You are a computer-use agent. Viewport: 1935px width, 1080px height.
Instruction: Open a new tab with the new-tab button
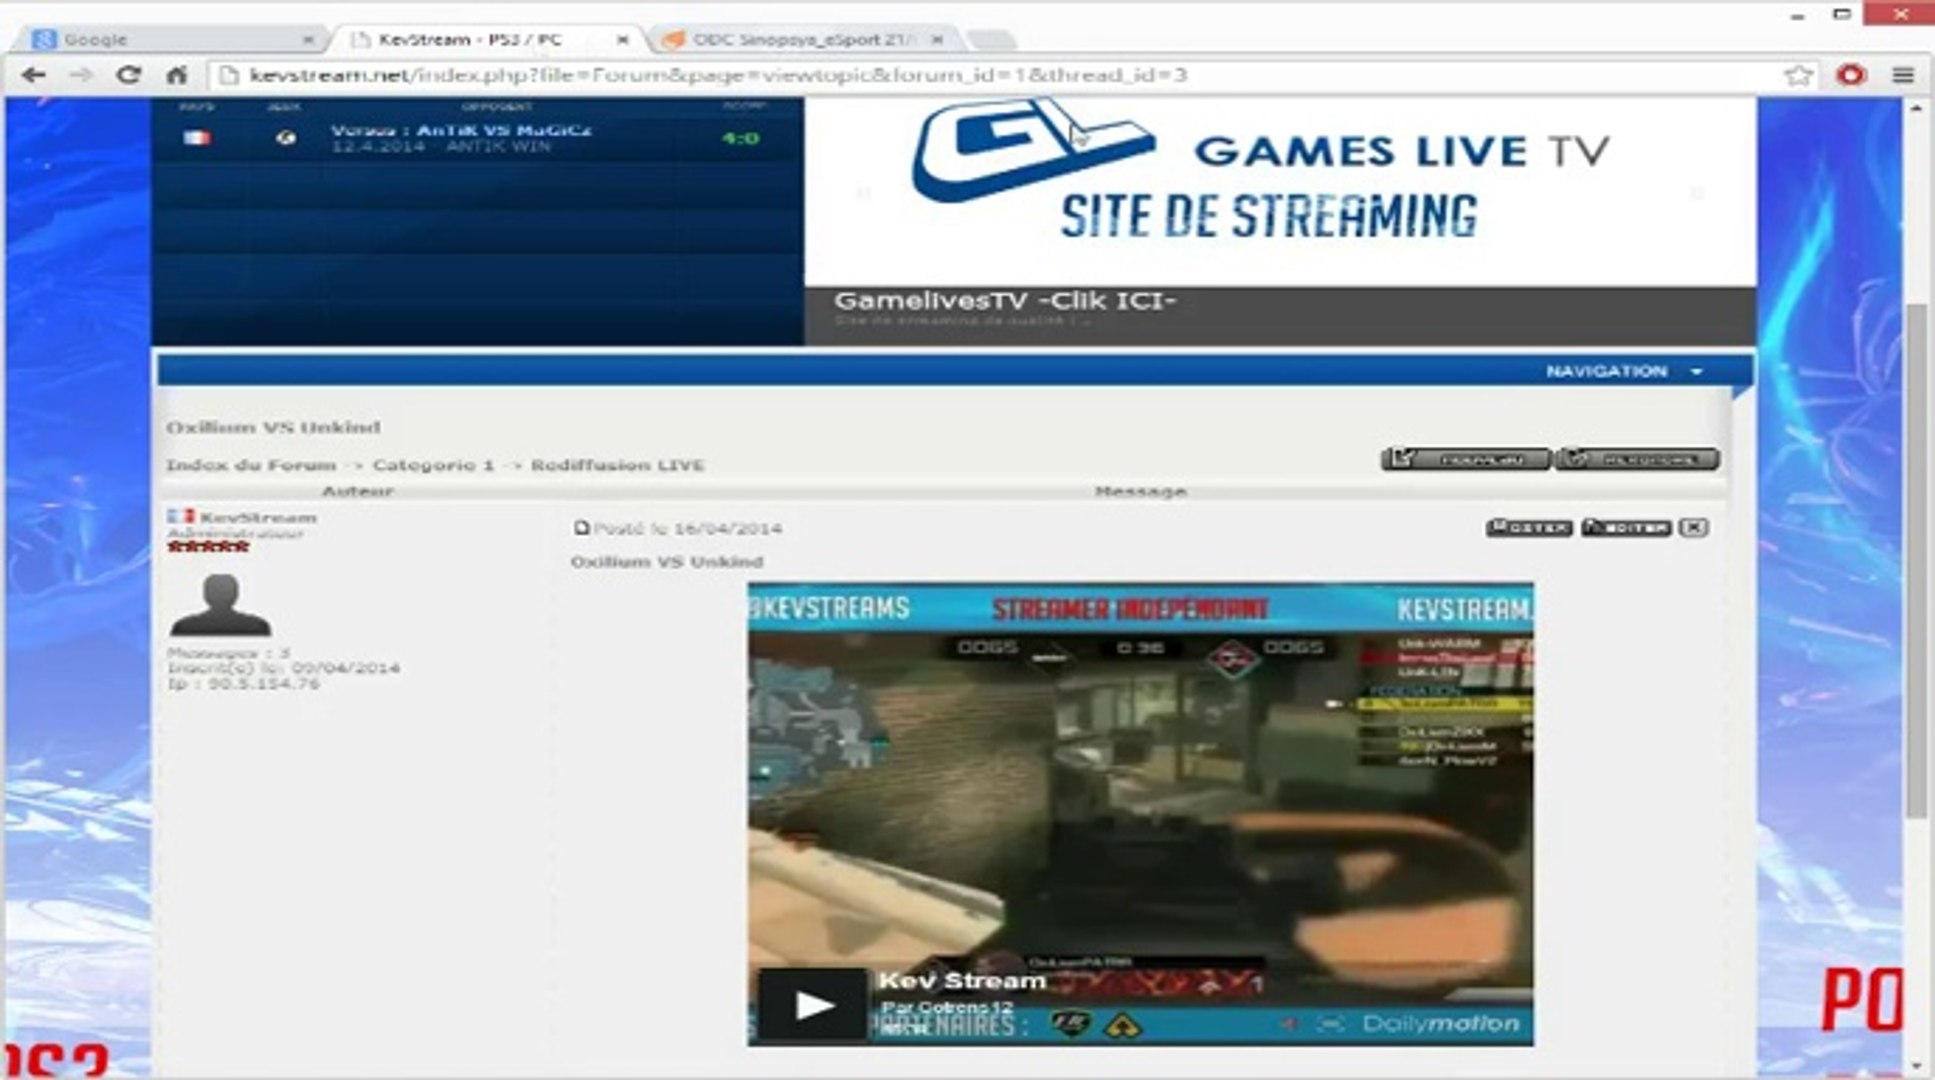991,40
